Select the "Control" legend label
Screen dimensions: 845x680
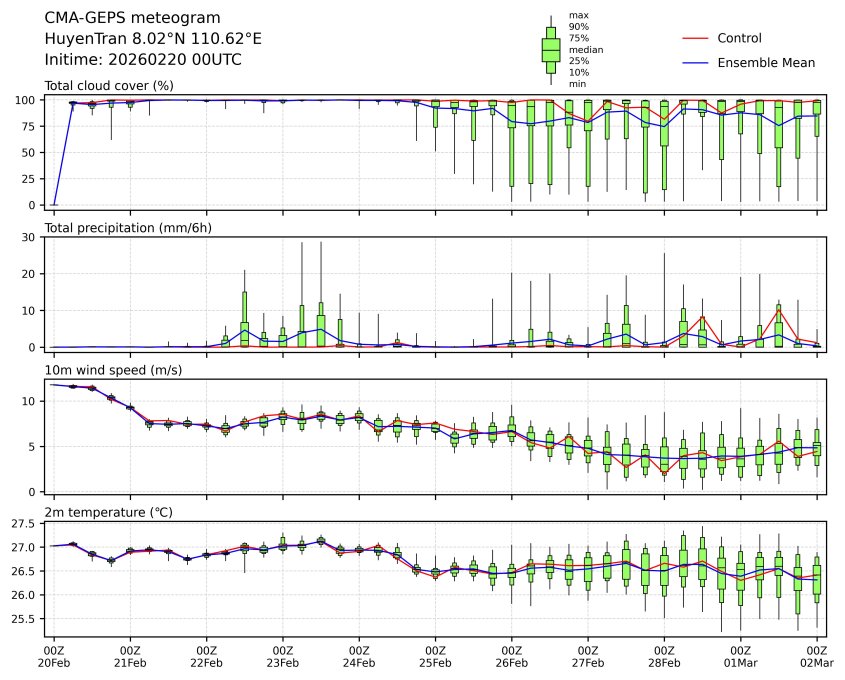pyautogui.click(x=739, y=38)
